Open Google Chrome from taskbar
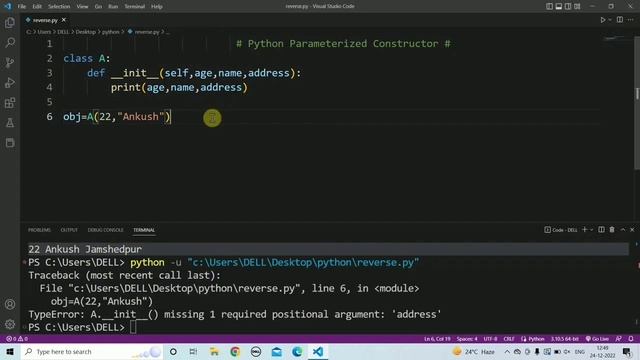Screen dimensions: 640x360 point(235,351)
